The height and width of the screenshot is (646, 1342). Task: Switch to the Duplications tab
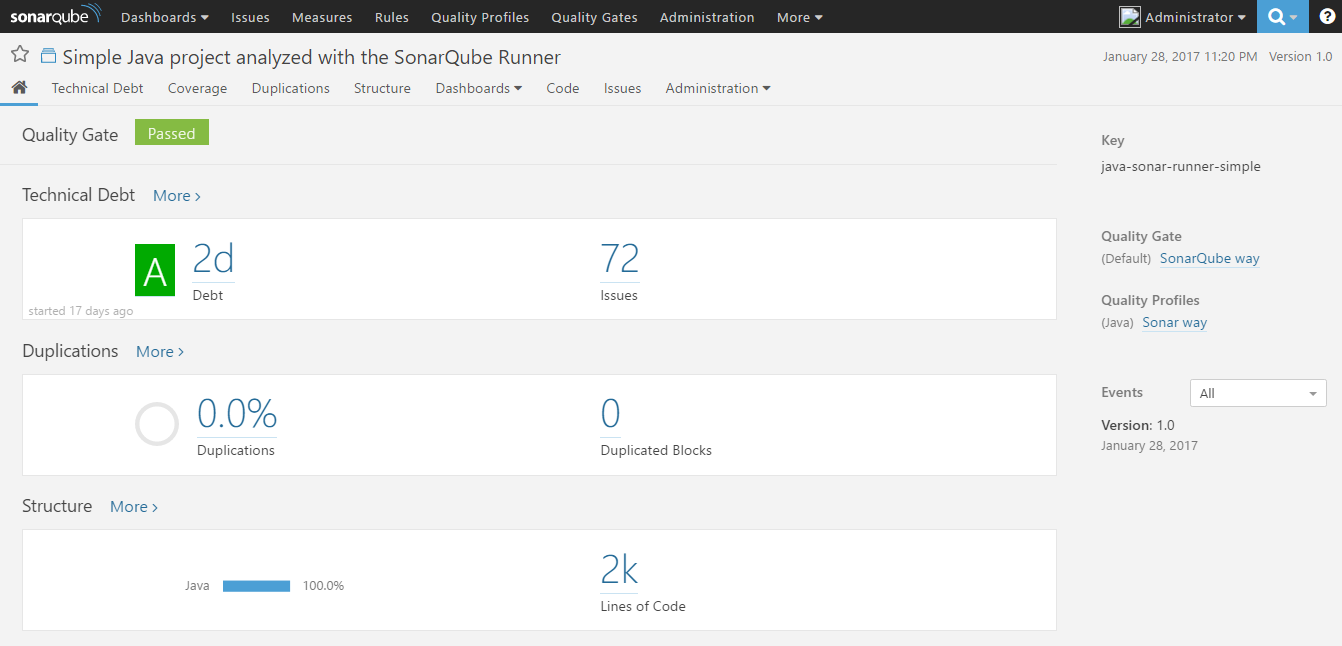point(291,88)
